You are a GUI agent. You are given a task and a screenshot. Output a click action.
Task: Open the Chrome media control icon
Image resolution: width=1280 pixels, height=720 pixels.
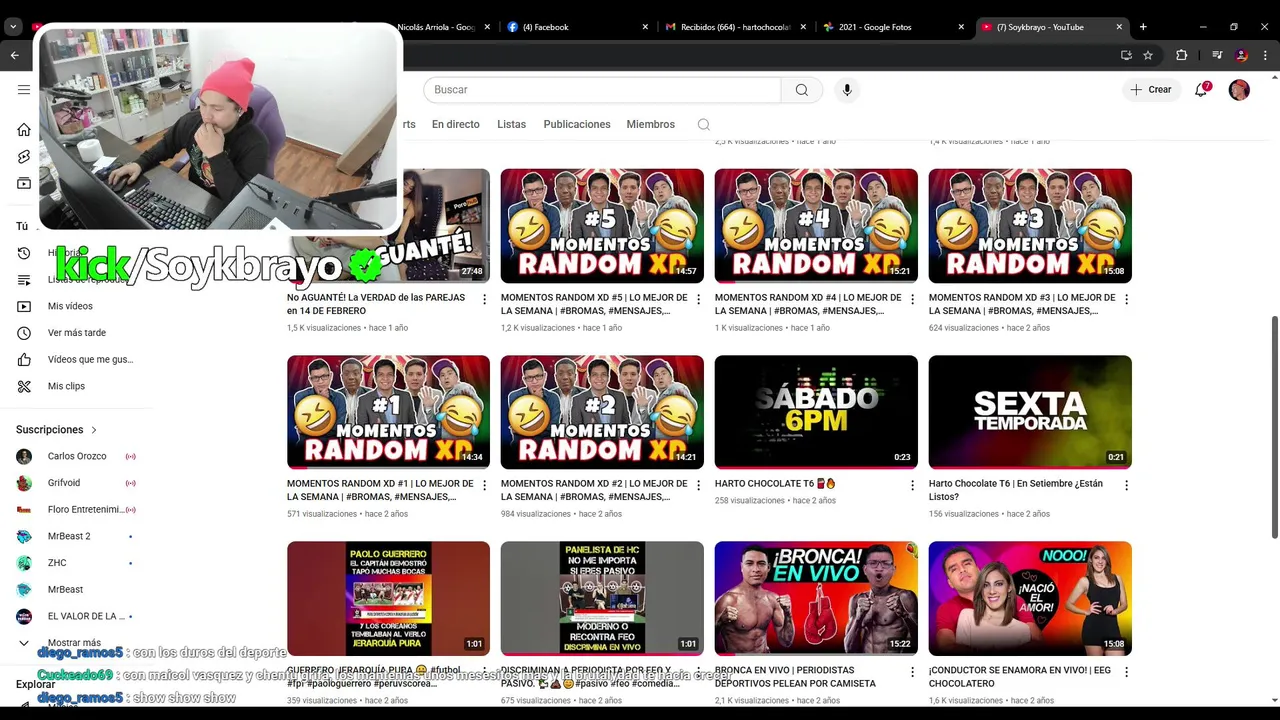click(1217, 55)
